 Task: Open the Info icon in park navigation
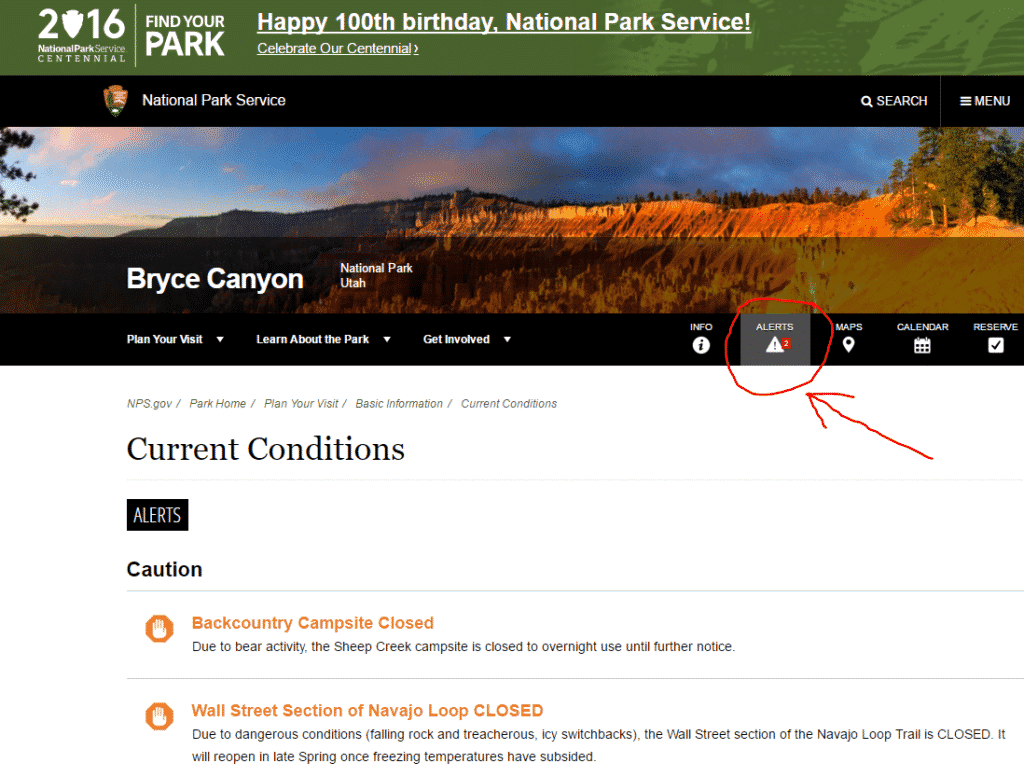(x=701, y=345)
